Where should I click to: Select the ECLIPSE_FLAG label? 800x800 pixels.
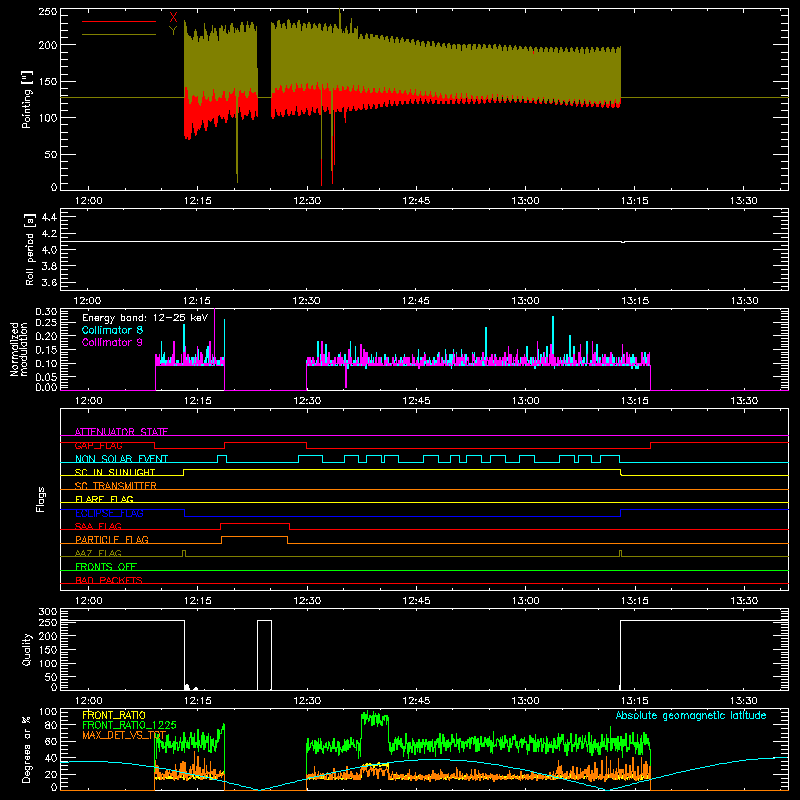109,513
